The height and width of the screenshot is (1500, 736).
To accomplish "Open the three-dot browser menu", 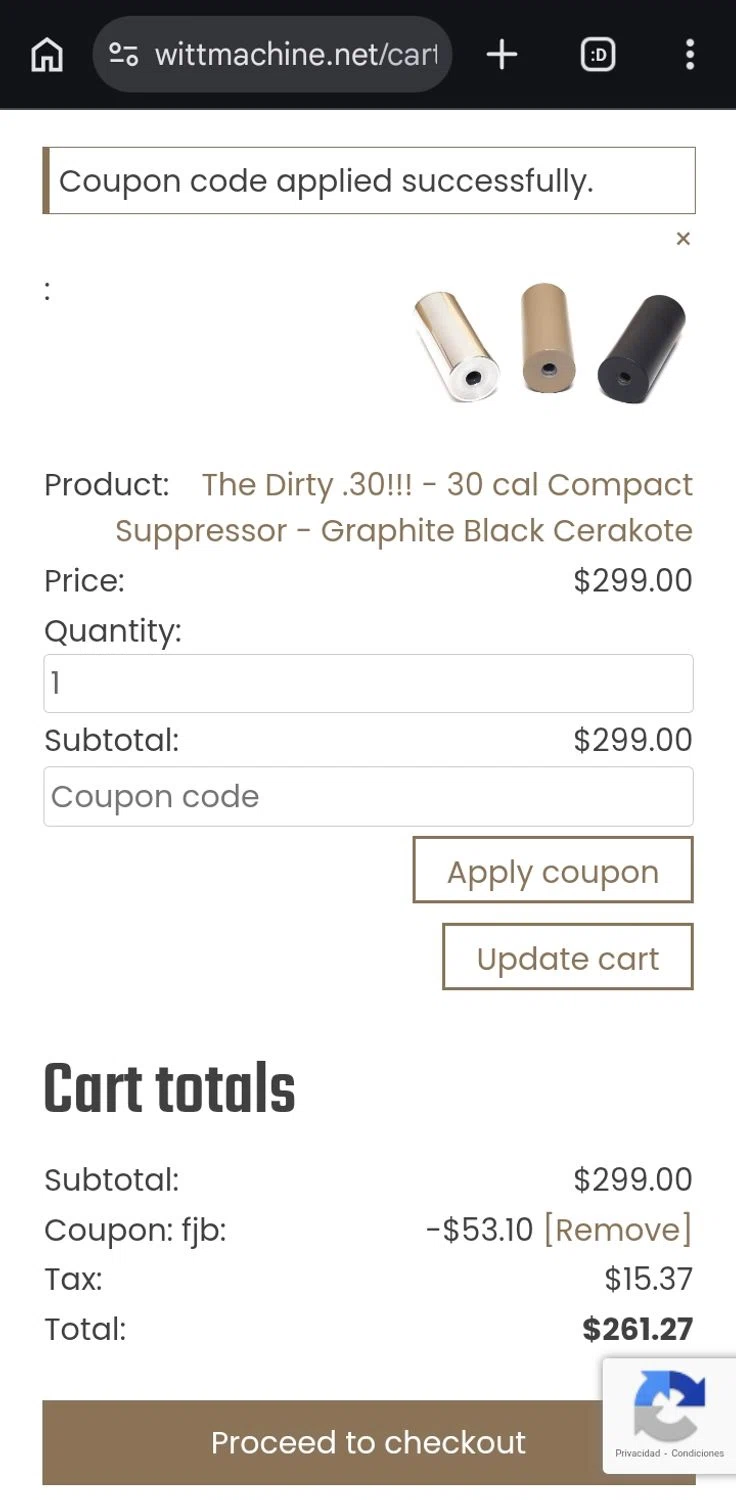I will [689, 55].
